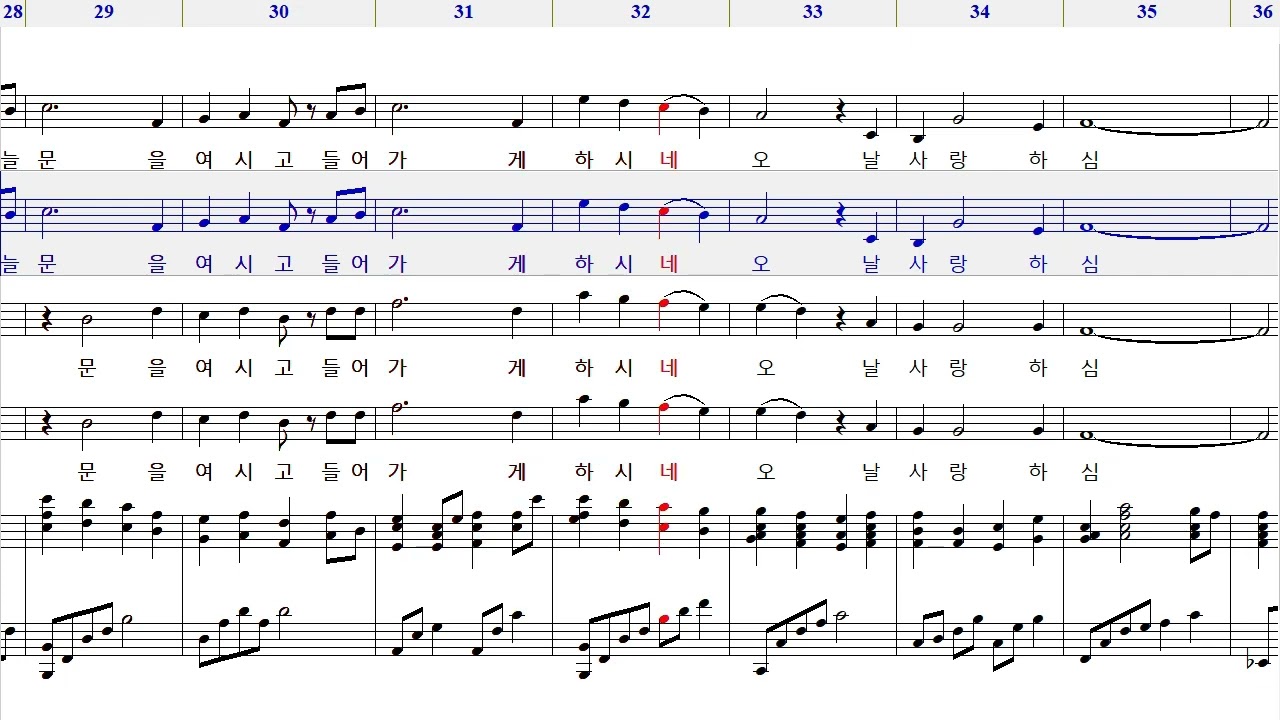The height and width of the screenshot is (720, 1280).
Task: Jump to measure 31 in the ruler
Action: coord(463,12)
